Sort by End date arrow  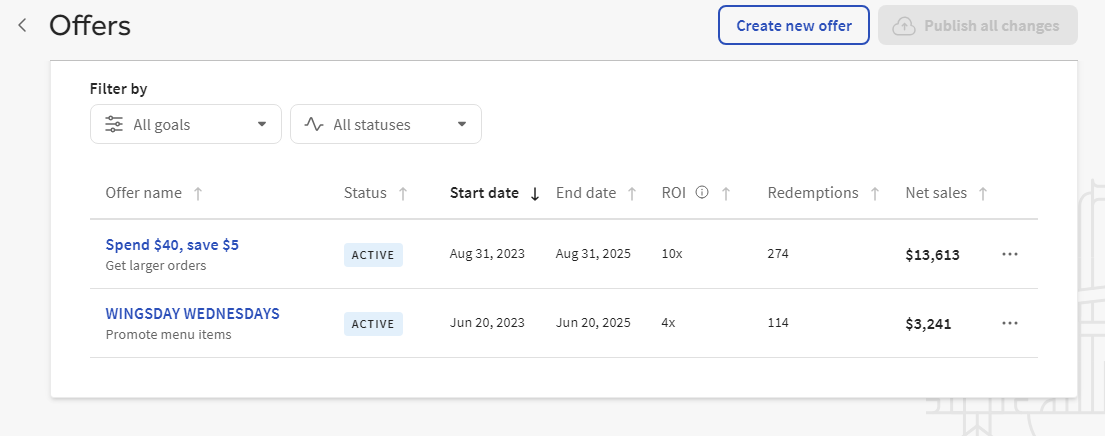click(x=632, y=194)
